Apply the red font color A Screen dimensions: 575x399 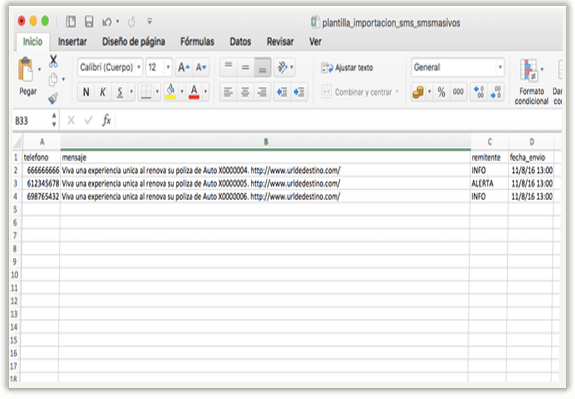(194, 92)
